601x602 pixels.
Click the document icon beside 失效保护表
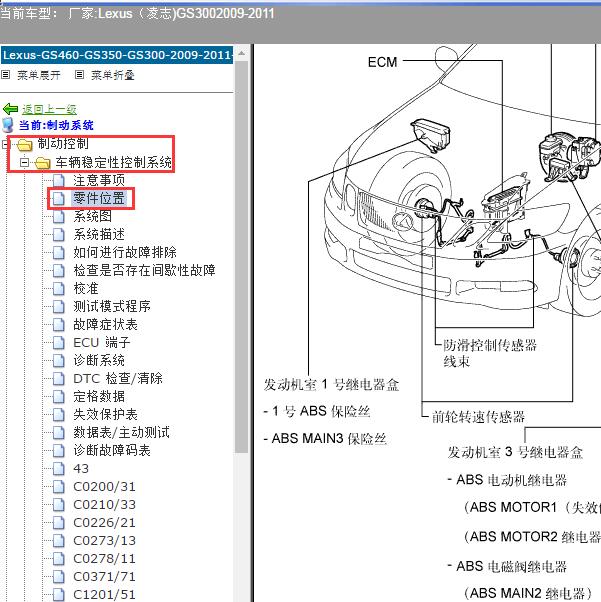[x=58, y=415]
